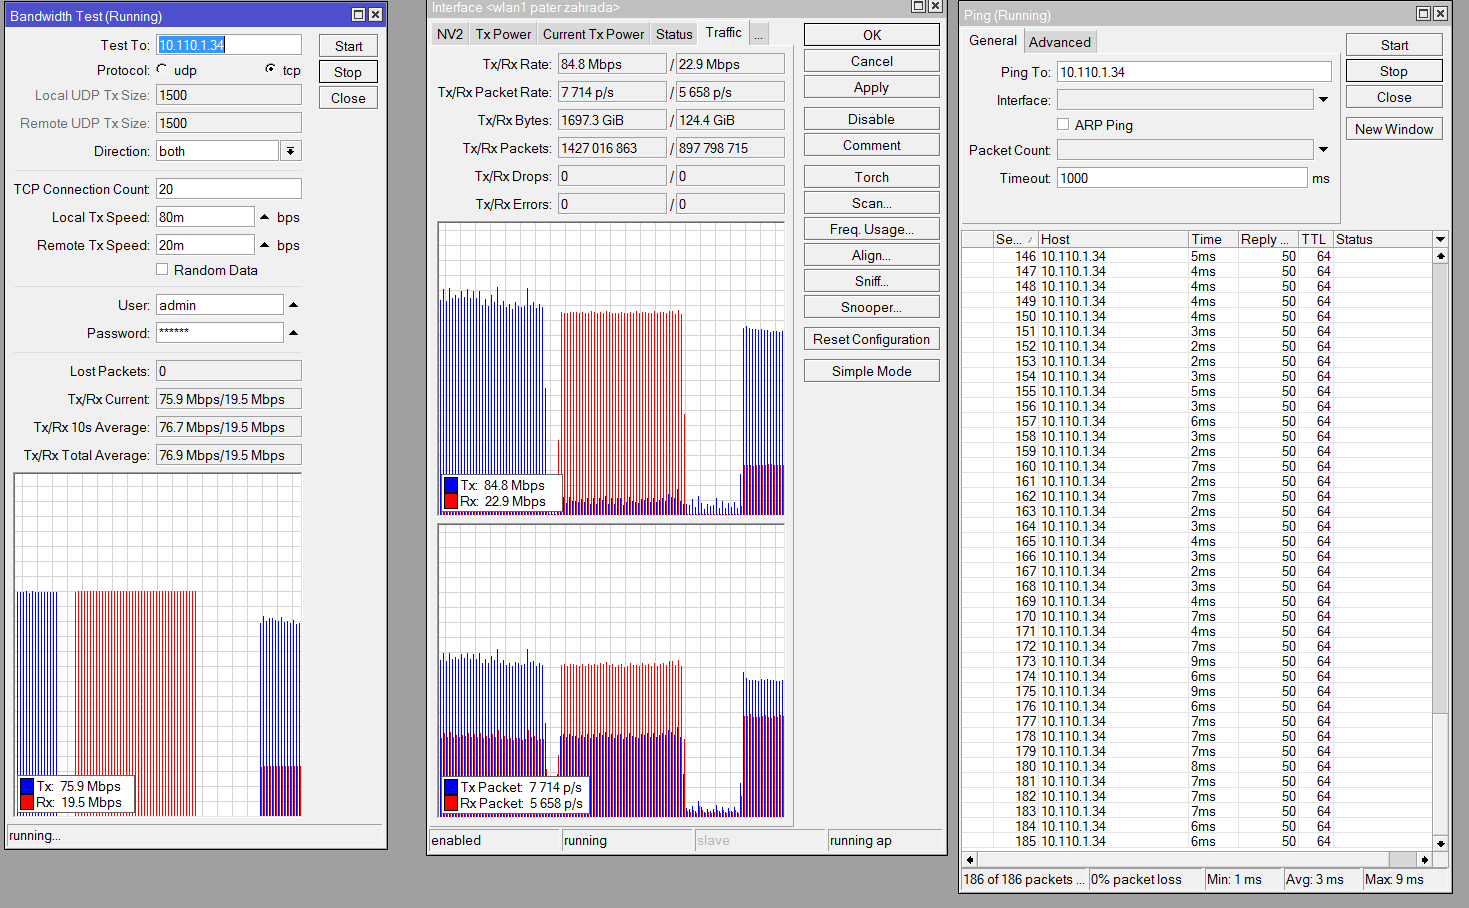Screen dimensions: 1469x908
Task: Confirm interface settings with OK
Action: click(x=872, y=35)
